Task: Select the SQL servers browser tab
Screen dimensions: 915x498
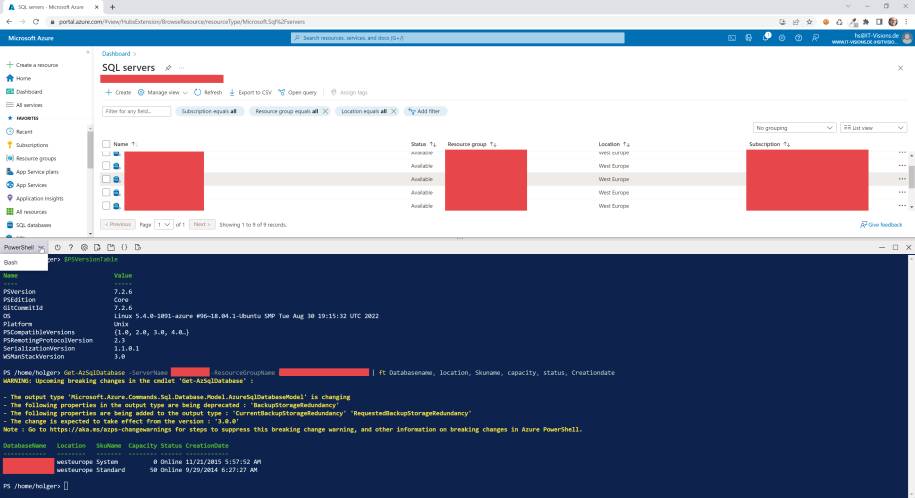Action: tap(53, 7)
